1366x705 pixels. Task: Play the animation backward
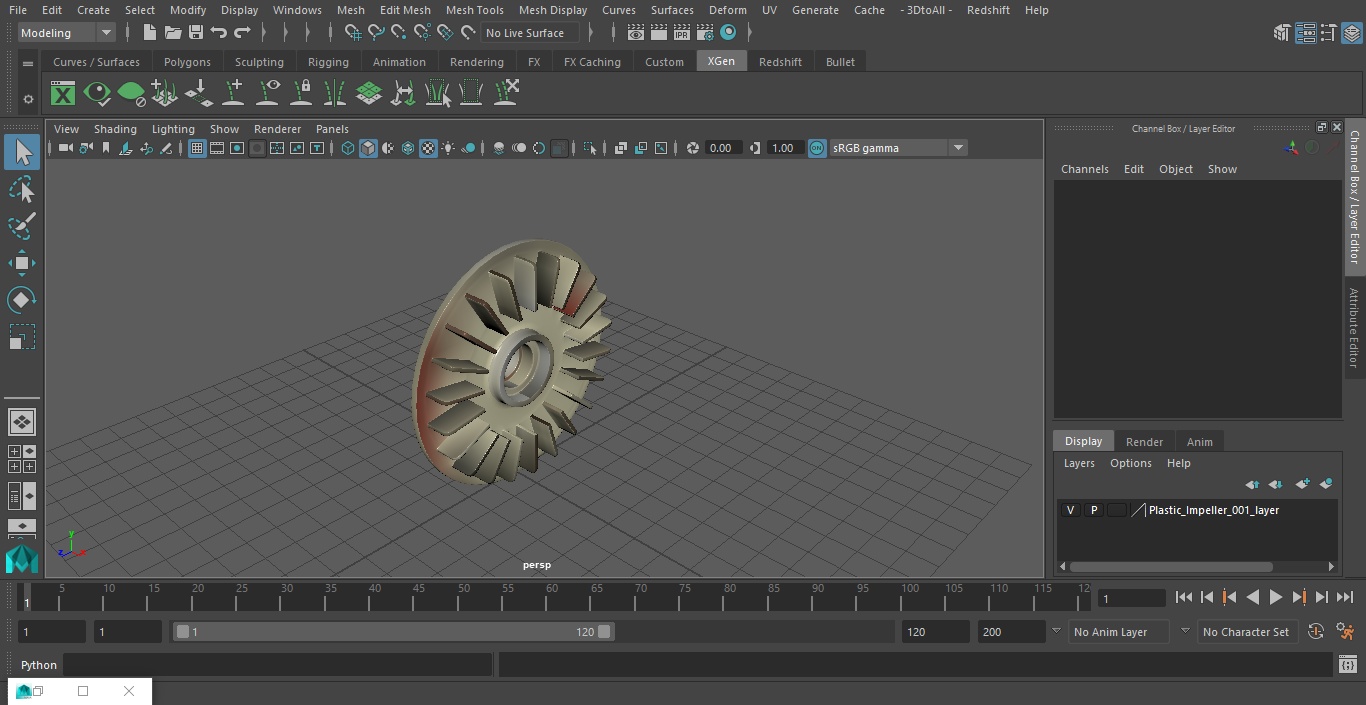pos(1252,597)
